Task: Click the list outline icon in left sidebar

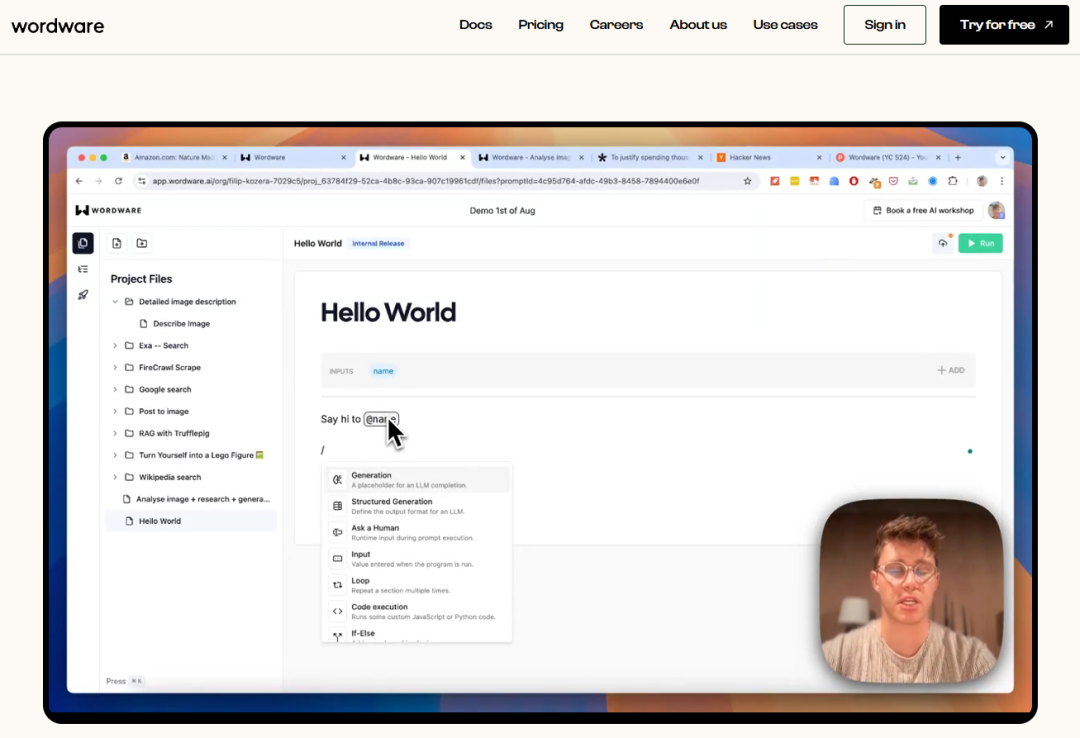Action: tap(83, 269)
